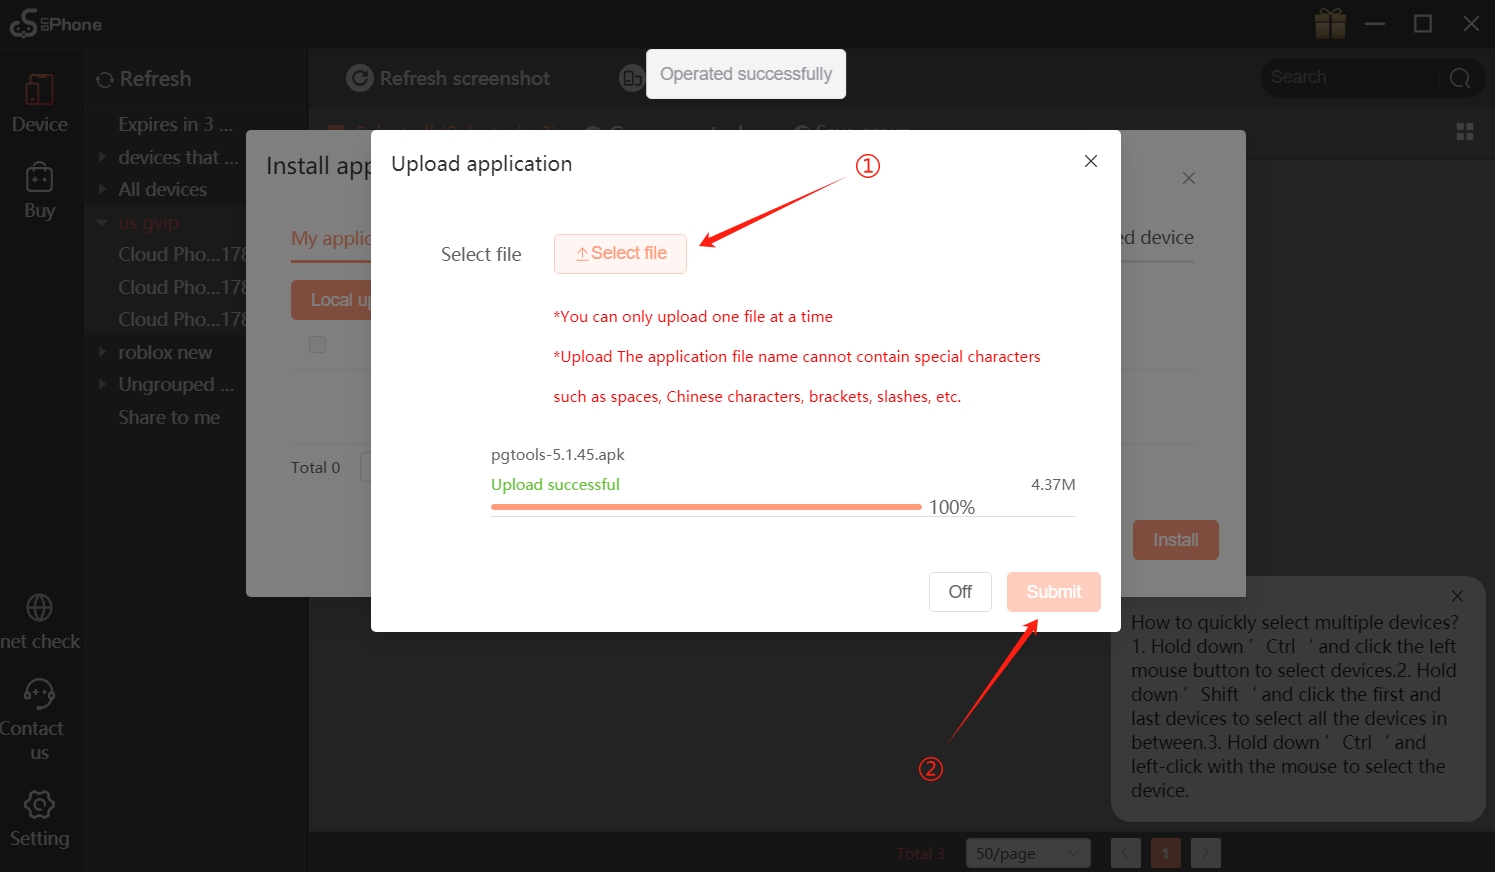Select the 'Share to me' tree item
Image resolution: width=1495 pixels, height=872 pixels.
coord(169,417)
